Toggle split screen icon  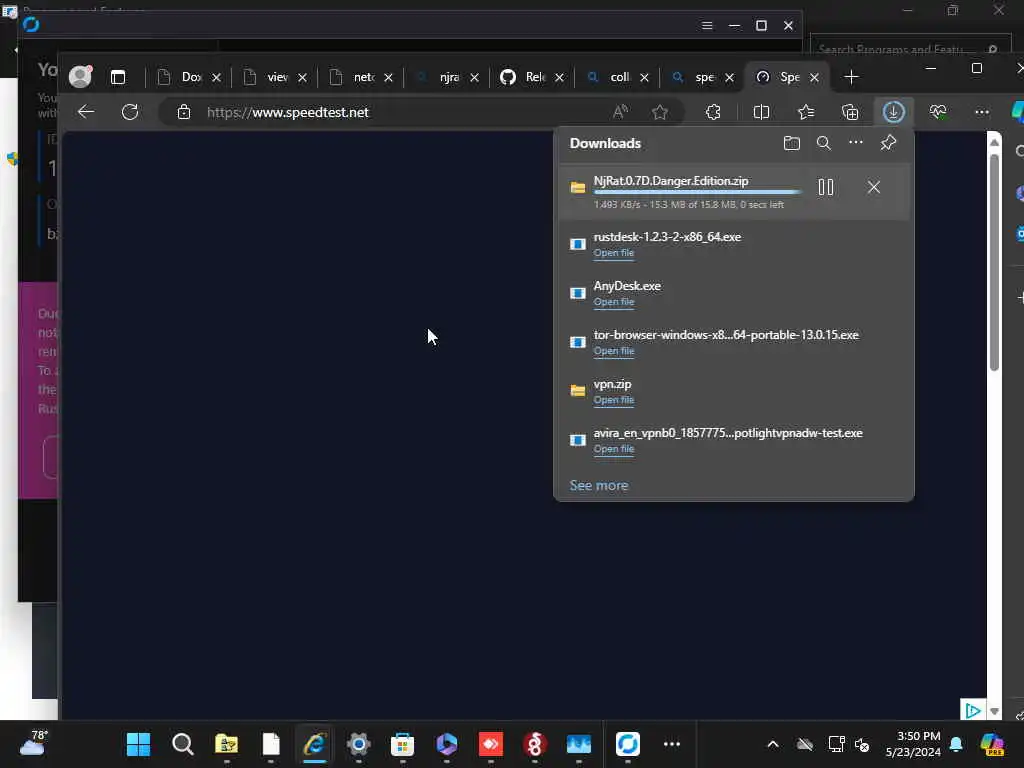point(761,112)
